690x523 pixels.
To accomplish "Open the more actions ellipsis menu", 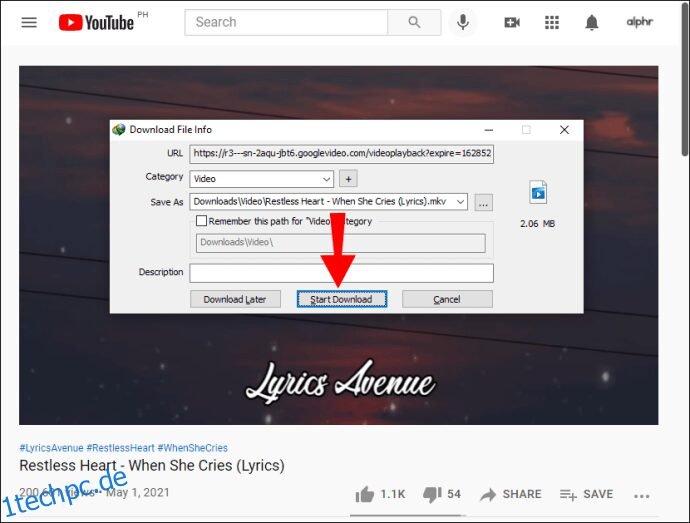I will click(642, 496).
